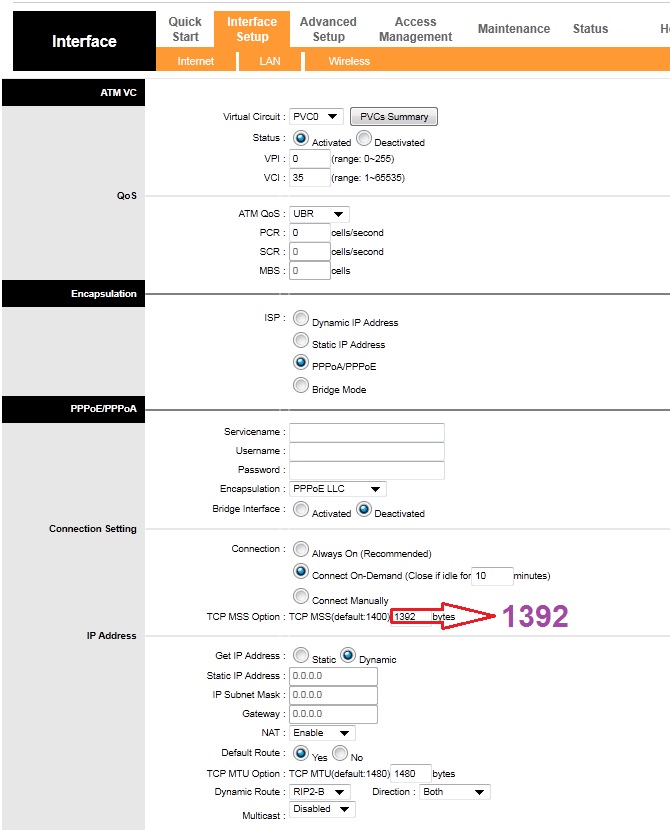This screenshot has height=830, width=670.
Task: Click the PCR cells/second field
Action: (x=310, y=233)
